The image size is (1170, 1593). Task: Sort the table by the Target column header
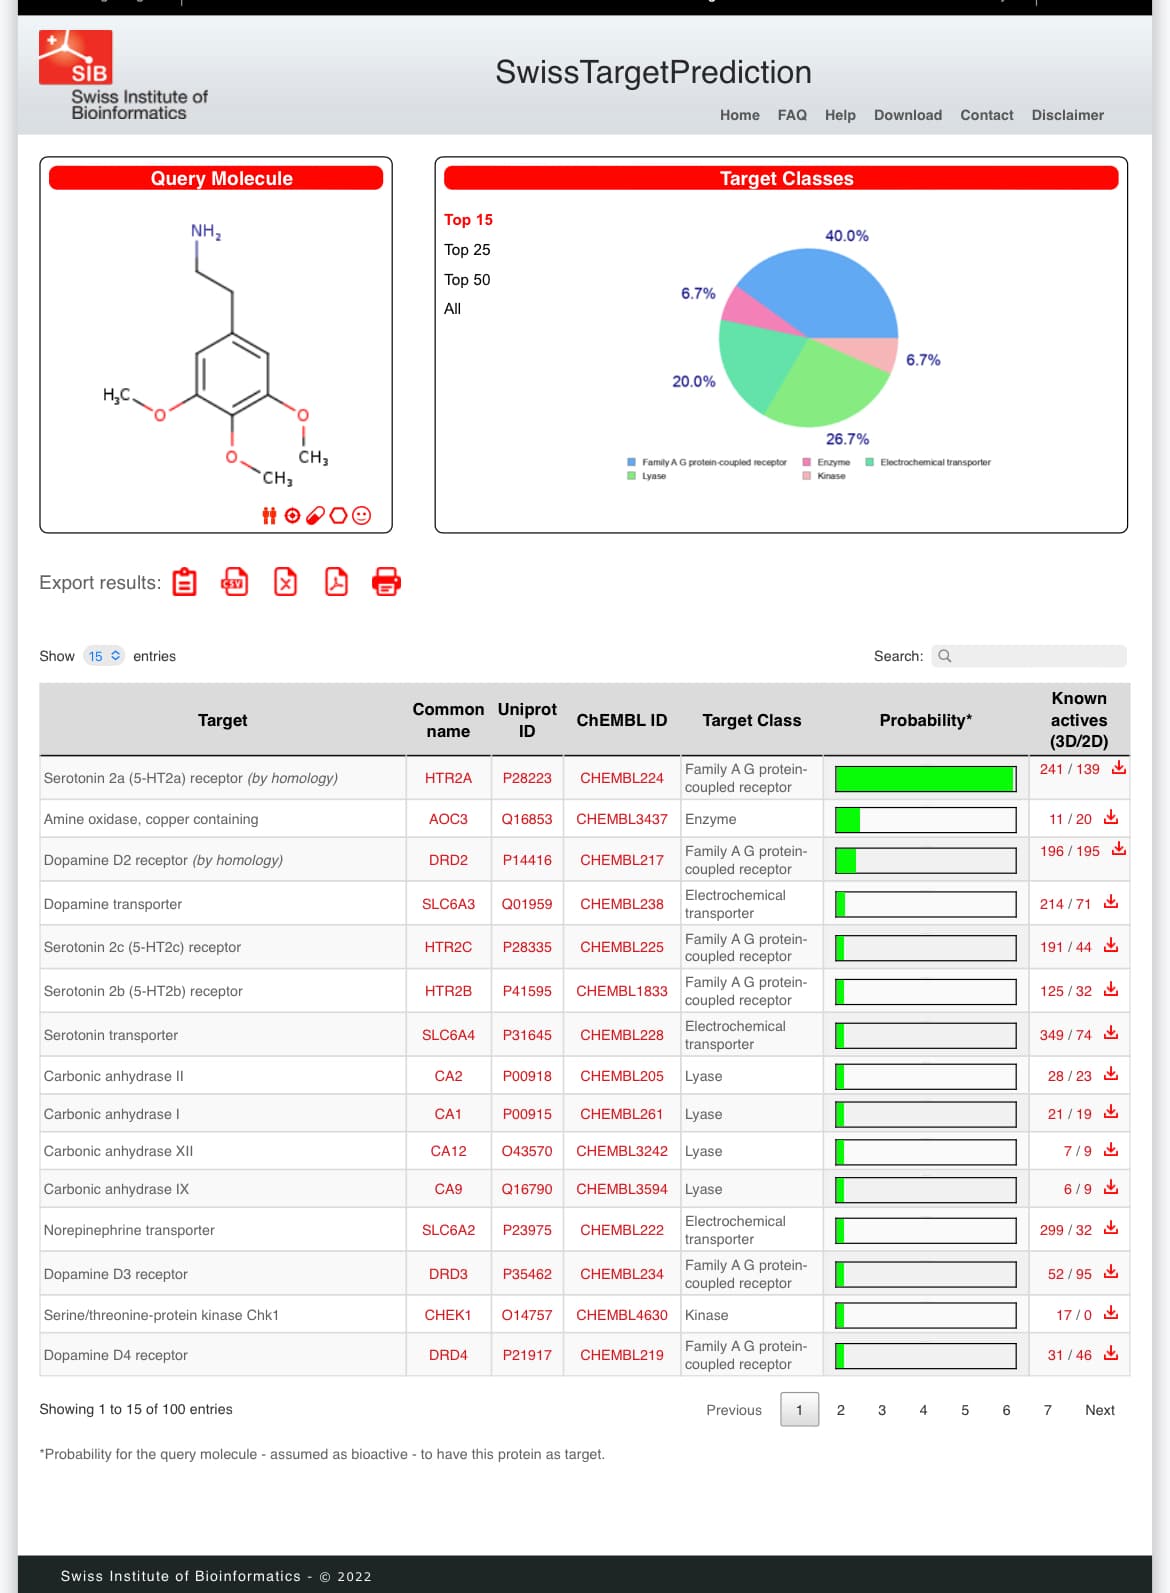(x=223, y=720)
